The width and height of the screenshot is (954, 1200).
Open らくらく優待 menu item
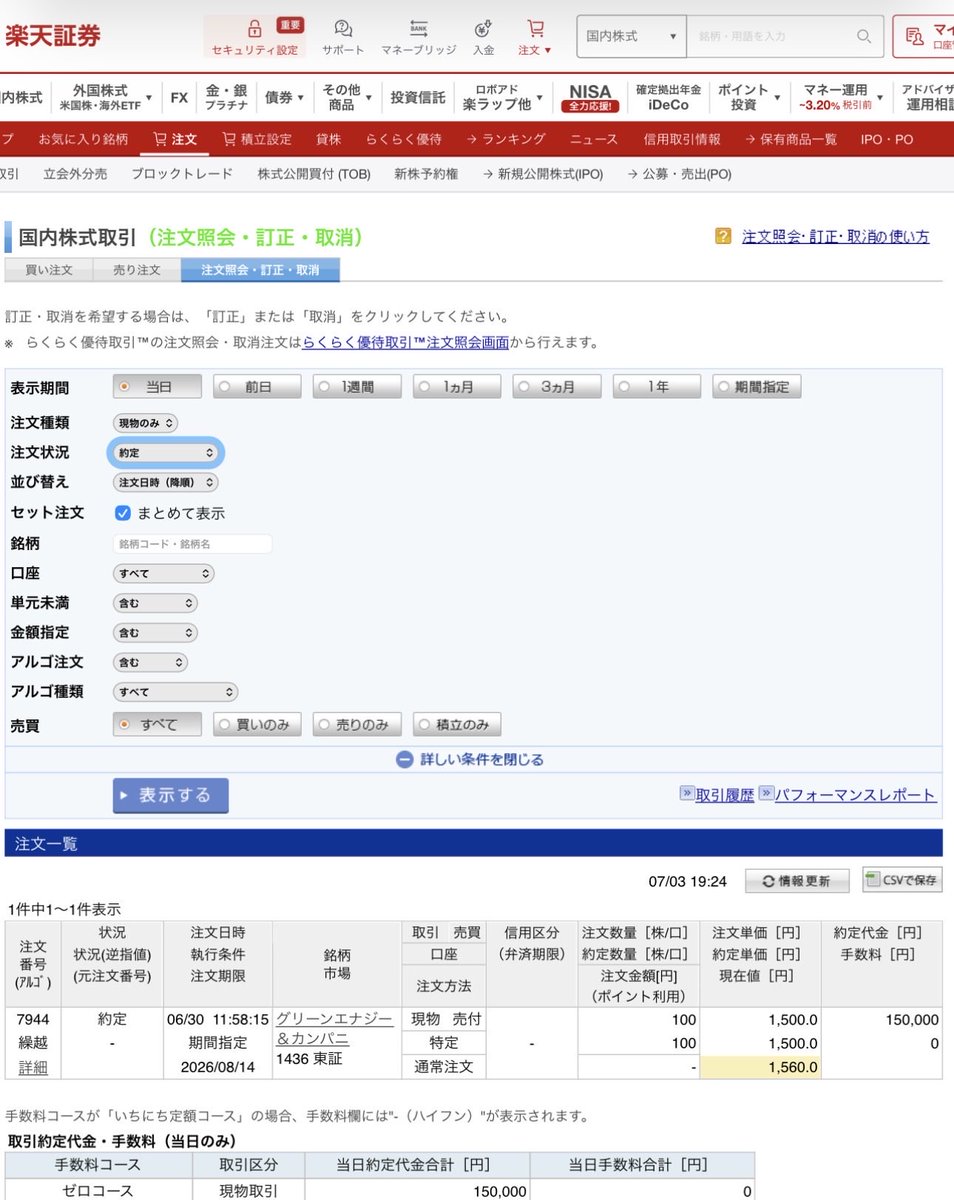[403, 139]
